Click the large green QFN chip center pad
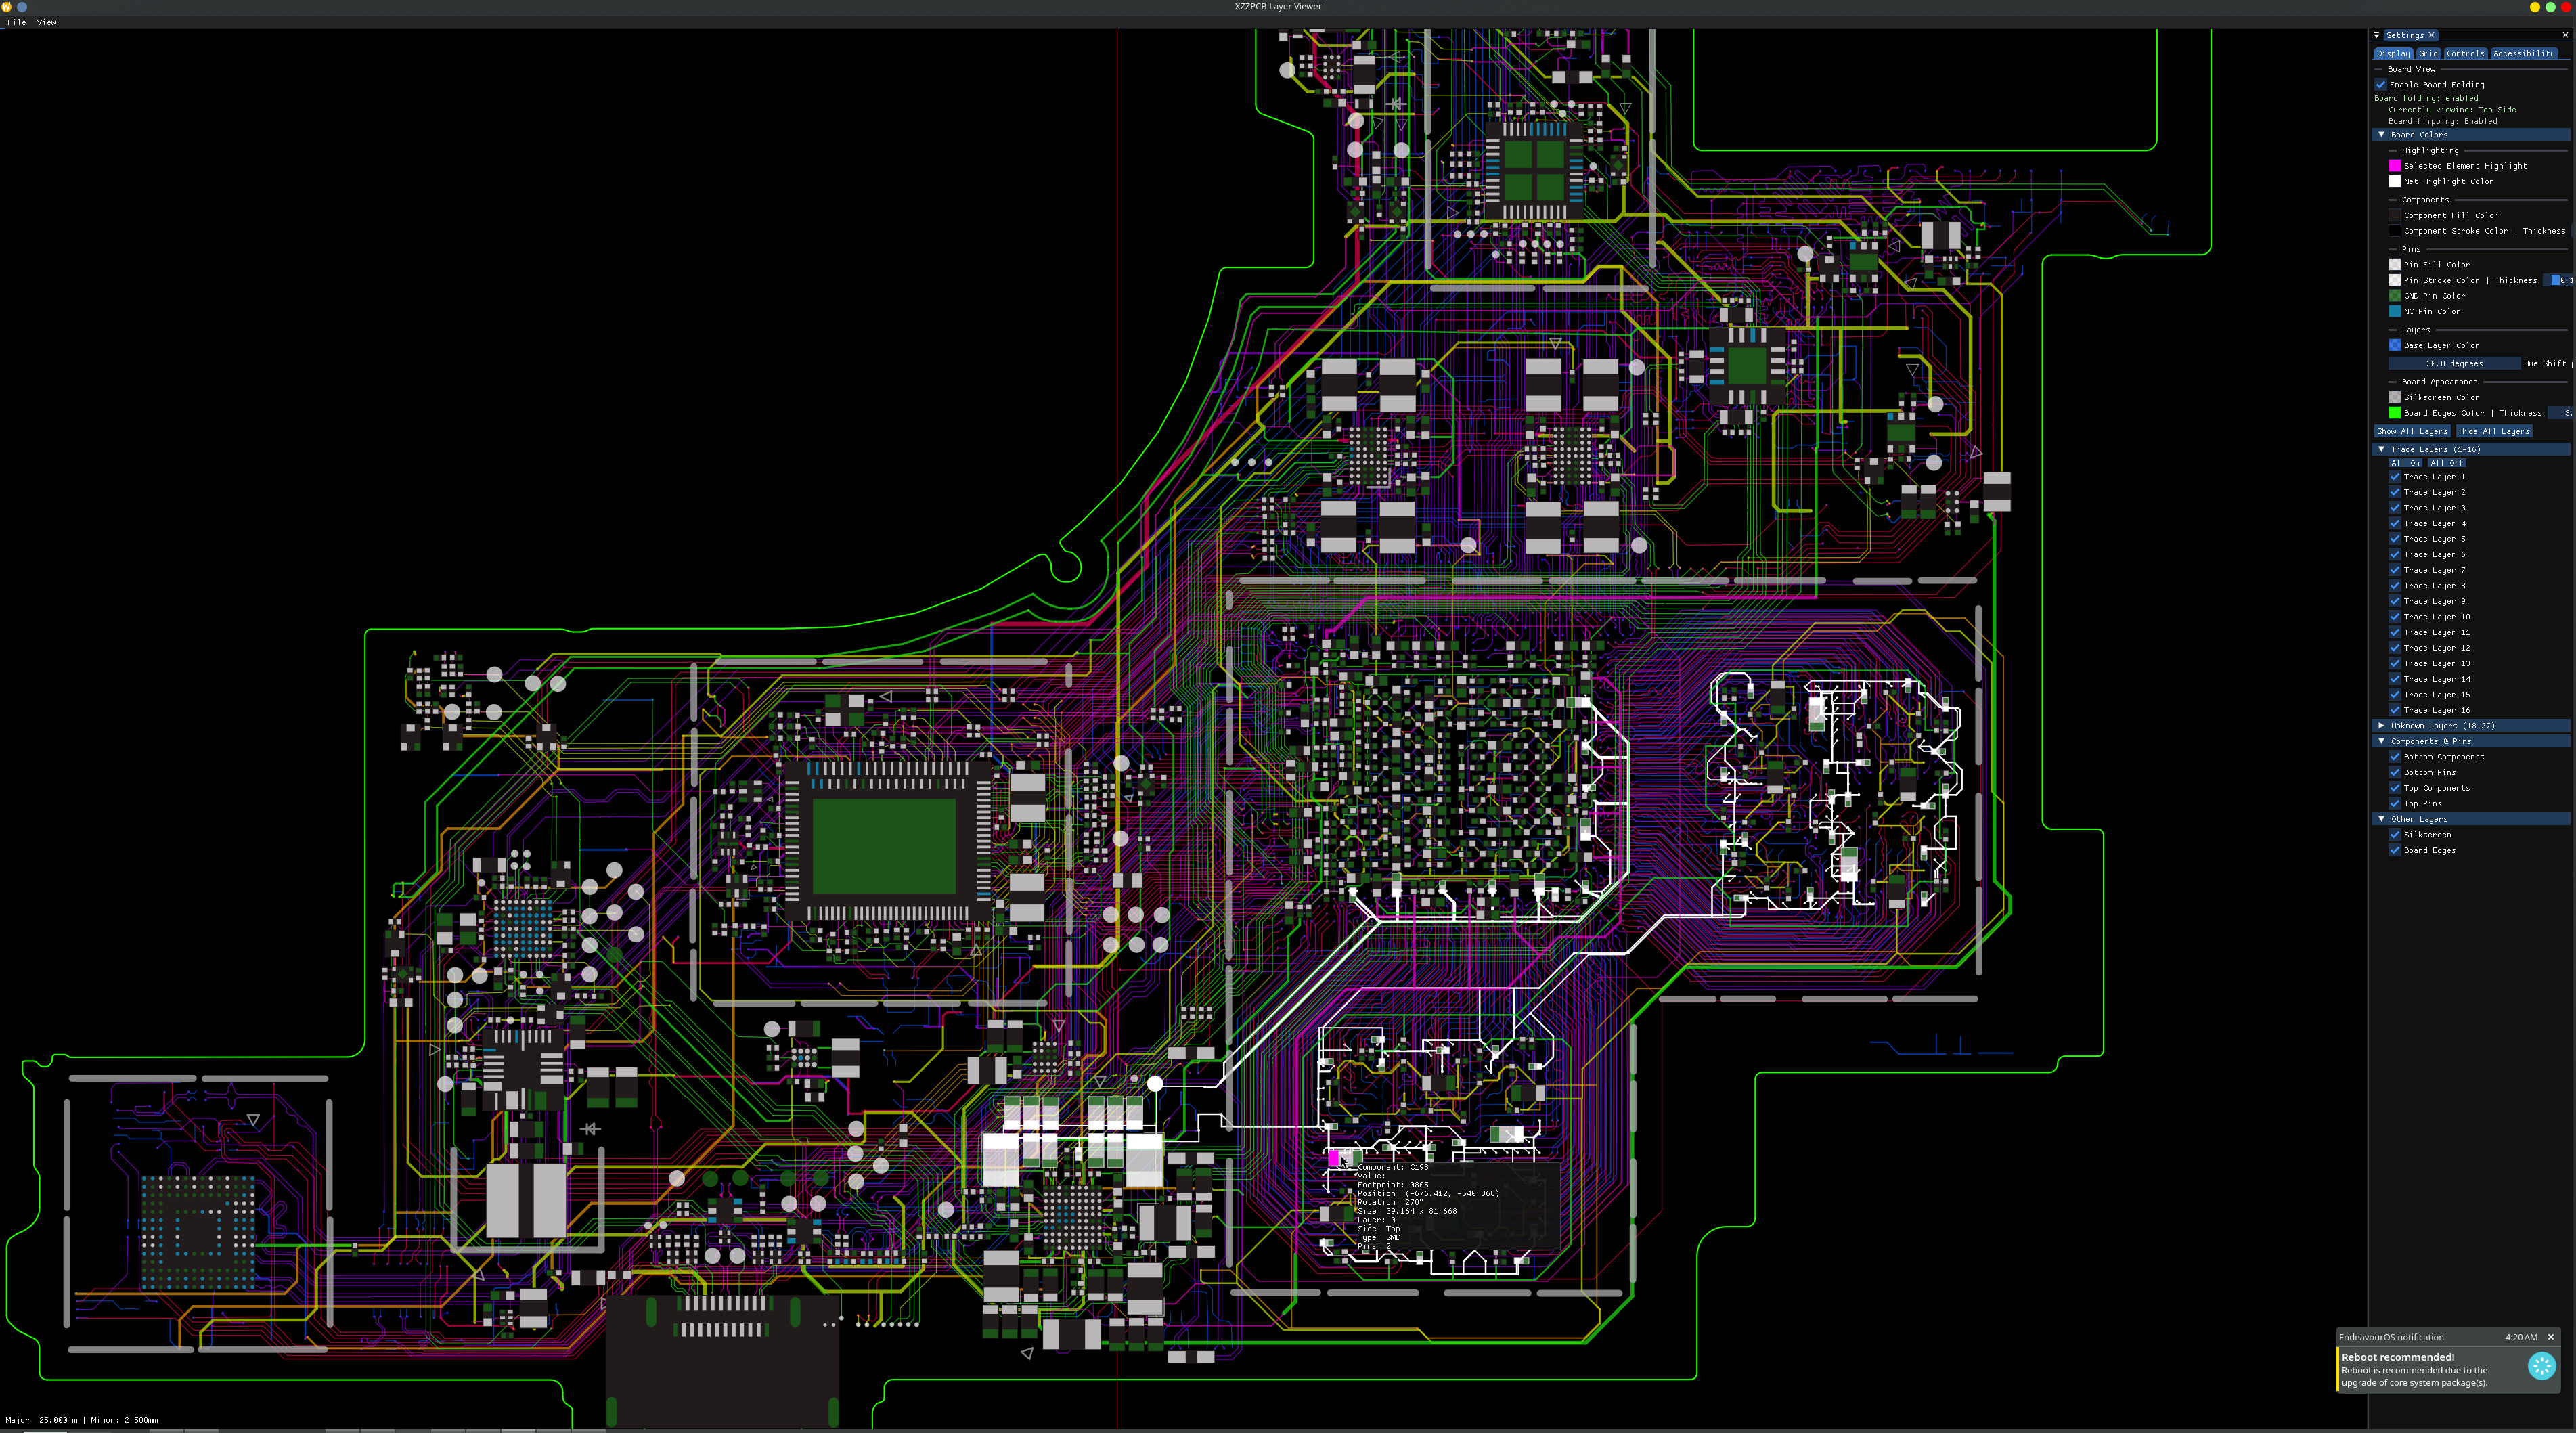2576x1433 pixels. pyautogui.click(x=883, y=846)
